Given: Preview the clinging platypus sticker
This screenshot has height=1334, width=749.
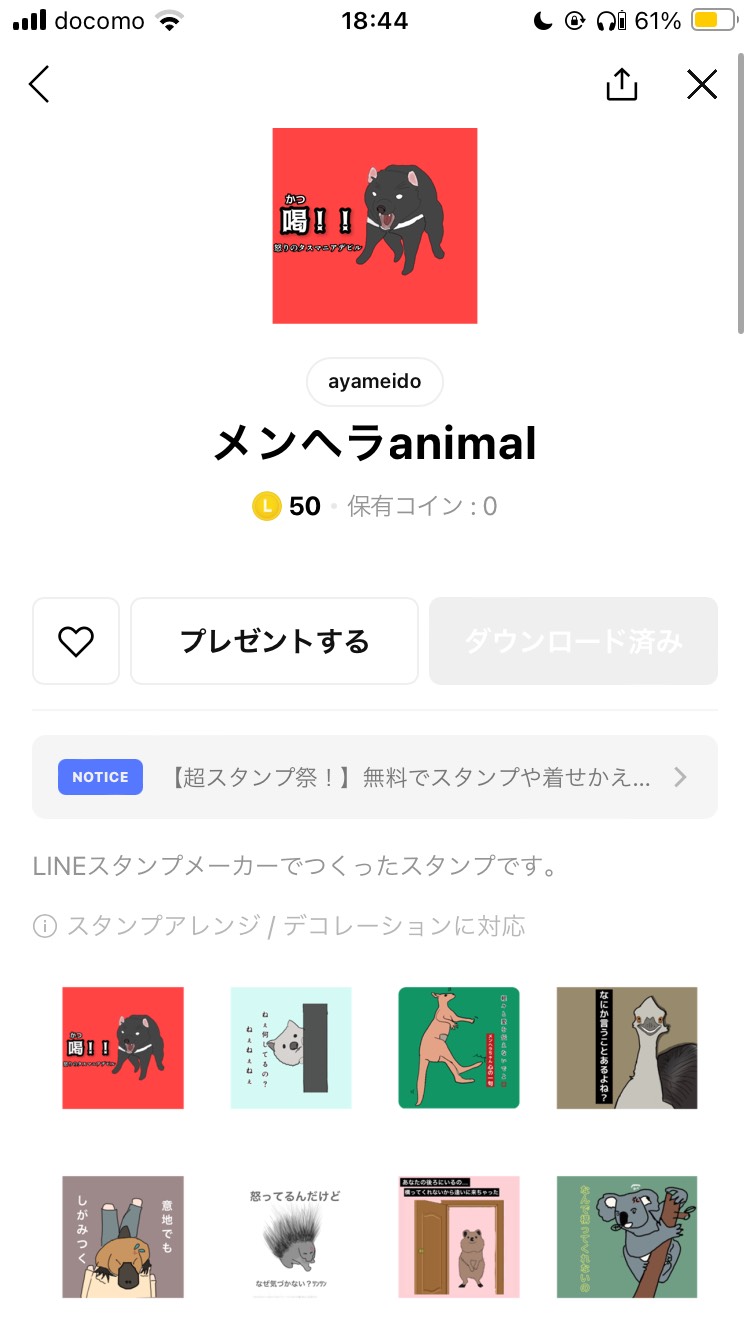Looking at the screenshot, I should click(x=123, y=1236).
